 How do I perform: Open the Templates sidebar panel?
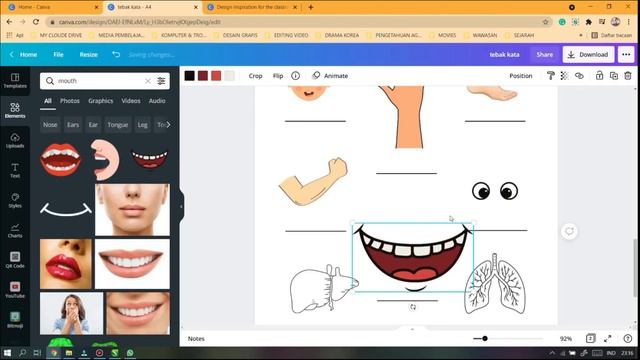click(x=15, y=81)
